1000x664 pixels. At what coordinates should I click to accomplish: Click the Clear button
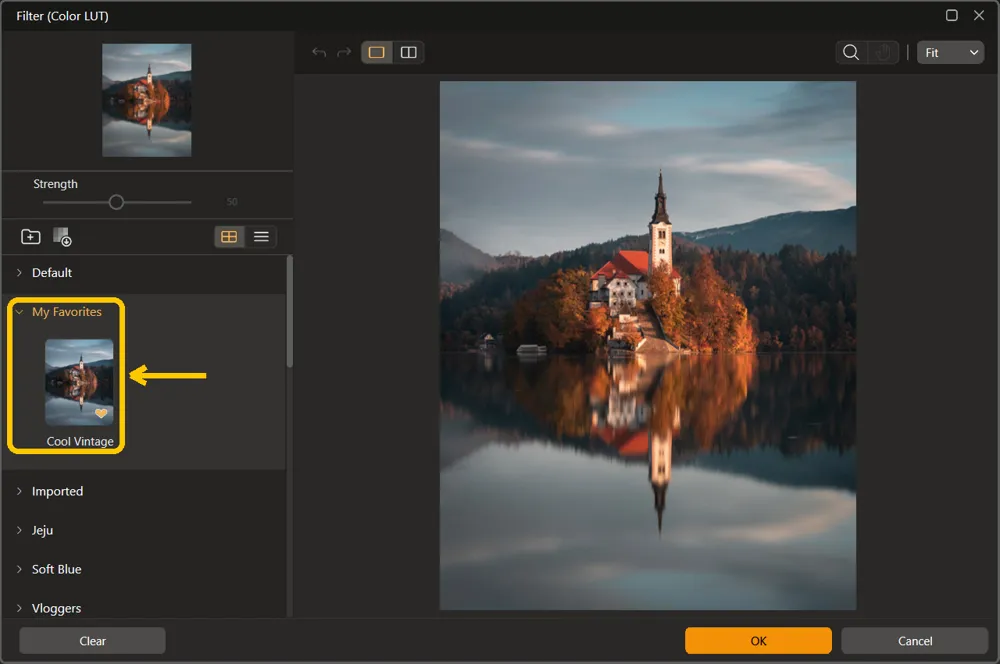coord(92,641)
